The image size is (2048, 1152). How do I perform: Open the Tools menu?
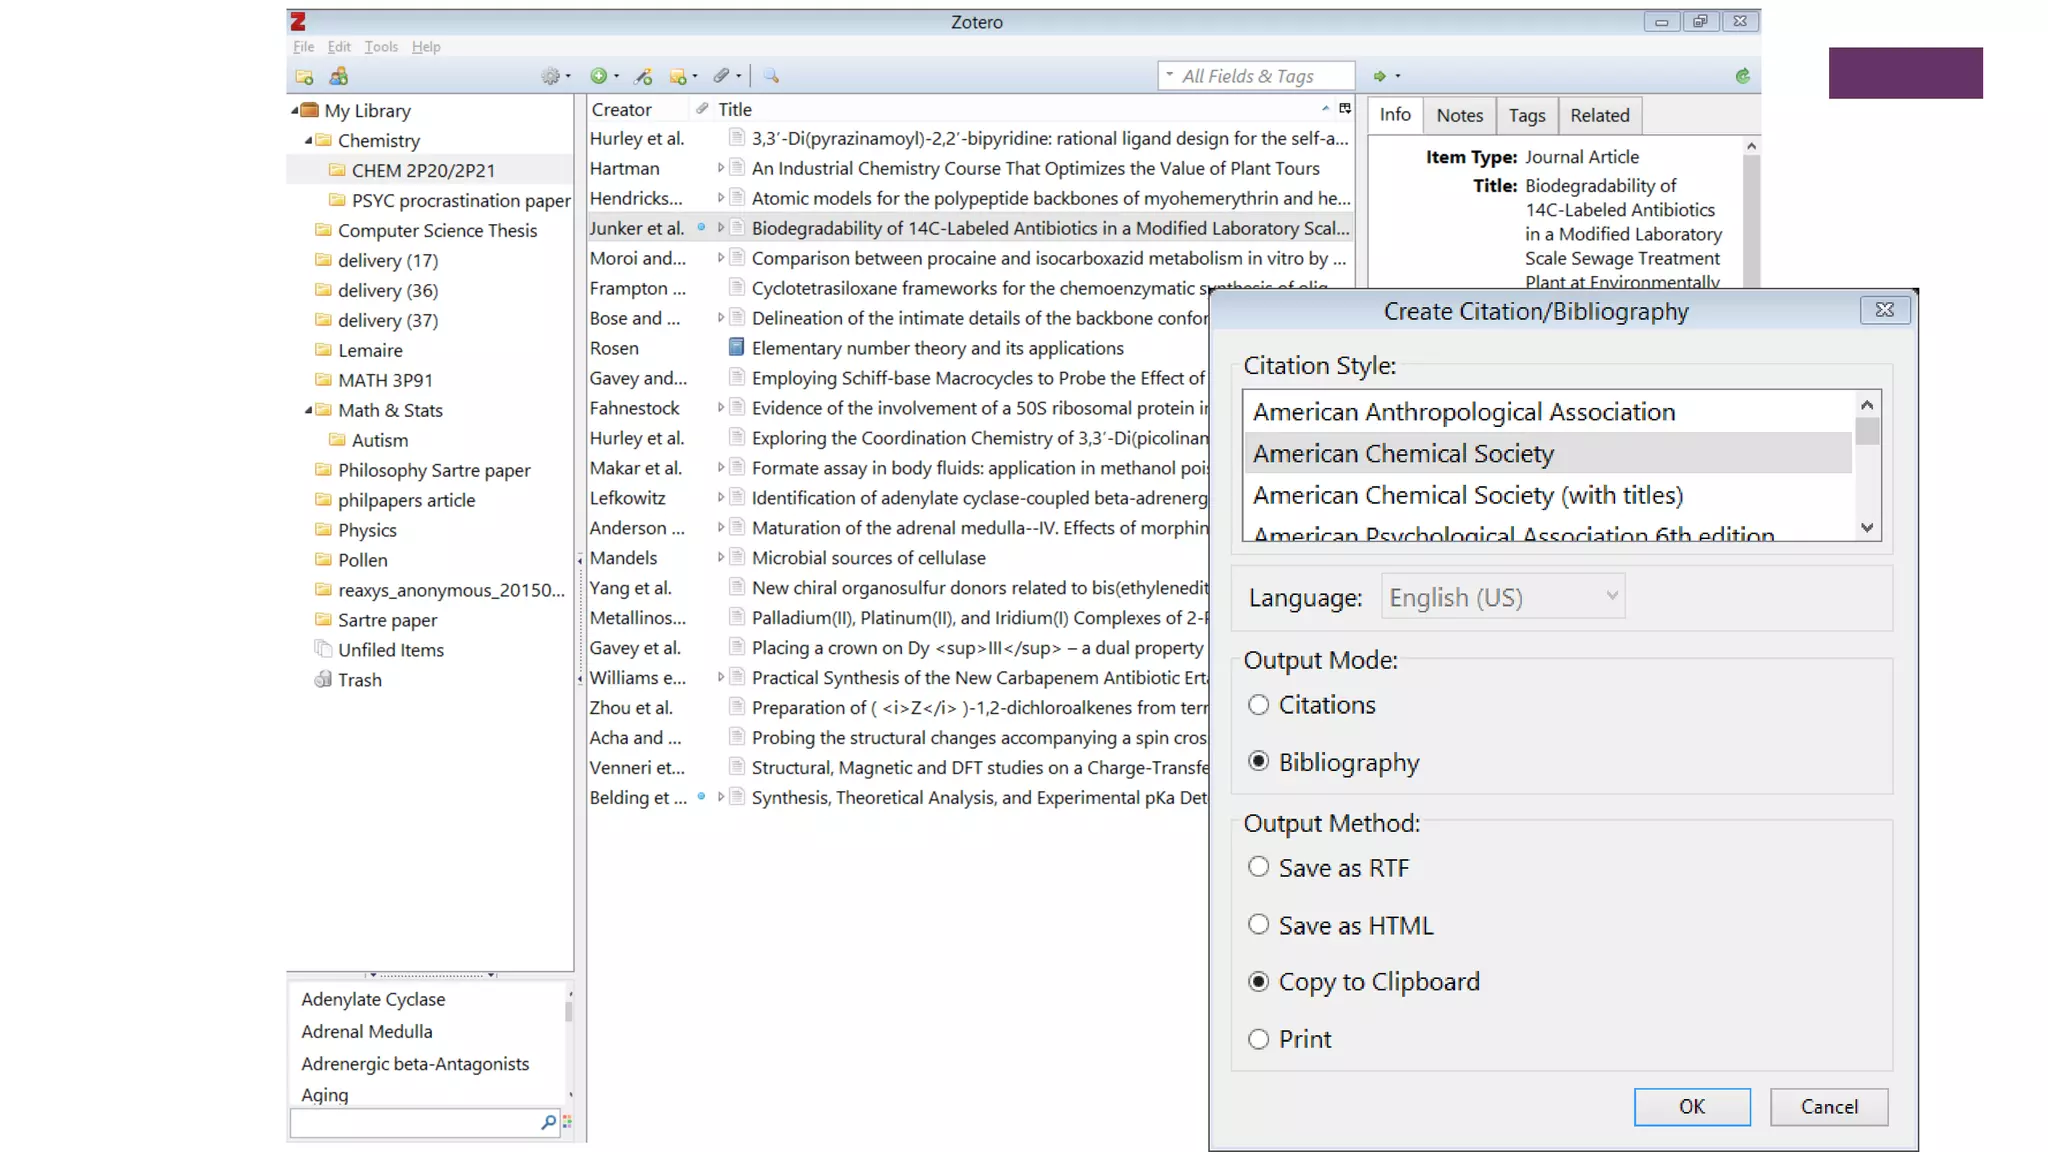(380, 47)
